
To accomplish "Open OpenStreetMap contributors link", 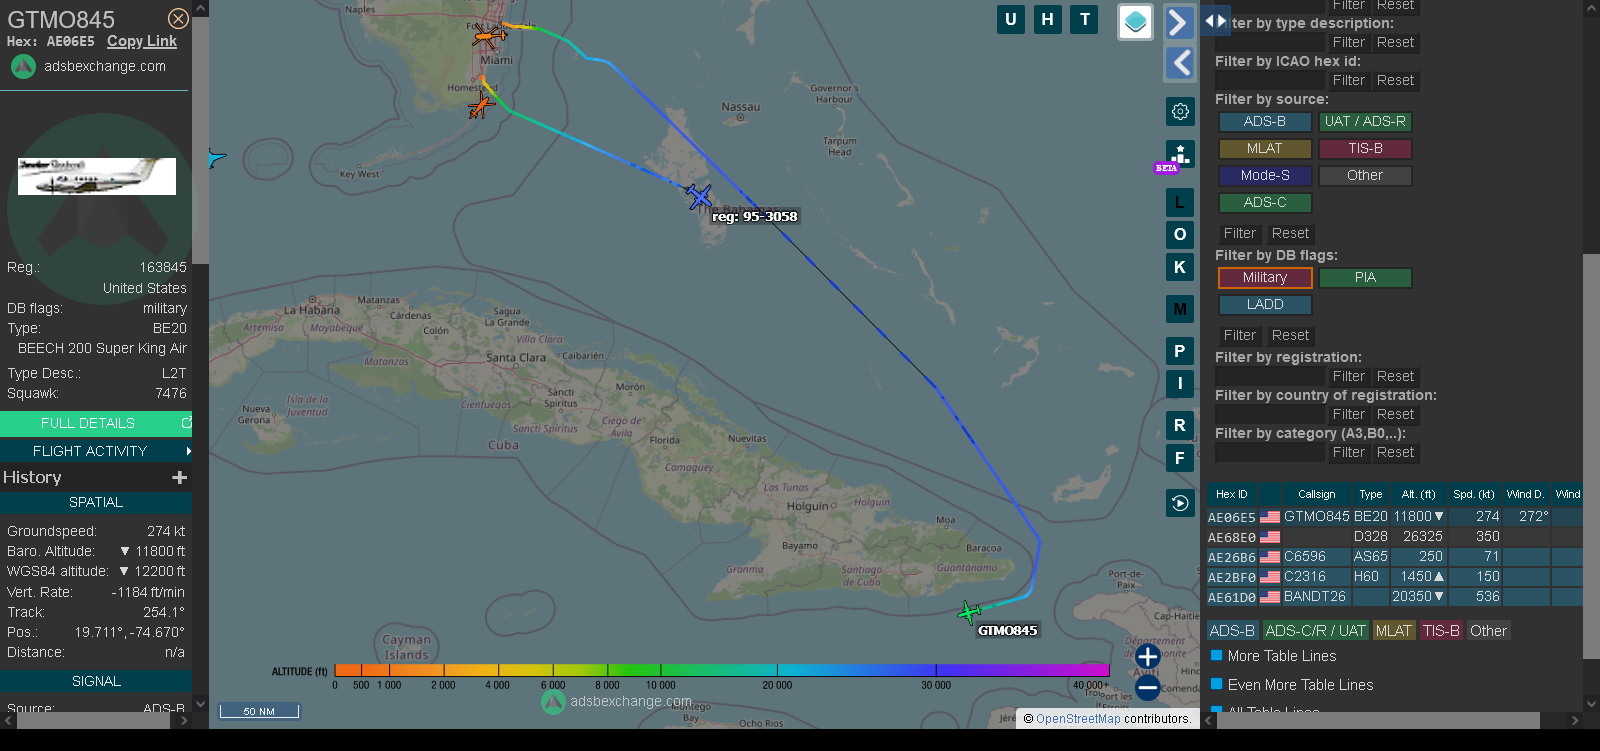I will 1078,718.
